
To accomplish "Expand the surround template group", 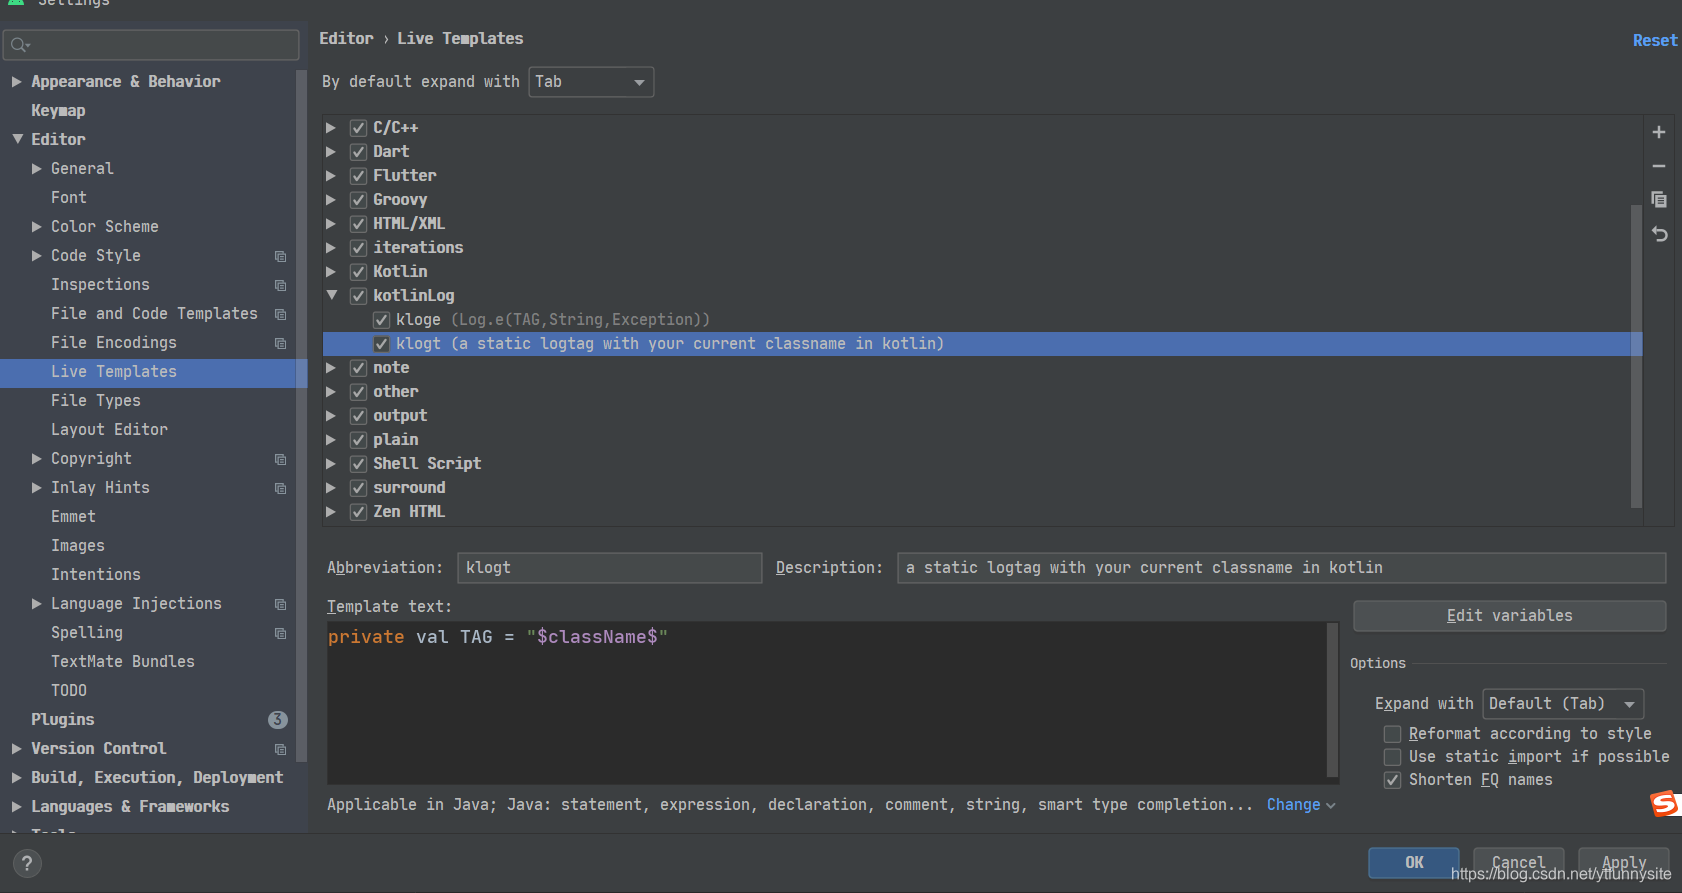I will pos(331,488).
